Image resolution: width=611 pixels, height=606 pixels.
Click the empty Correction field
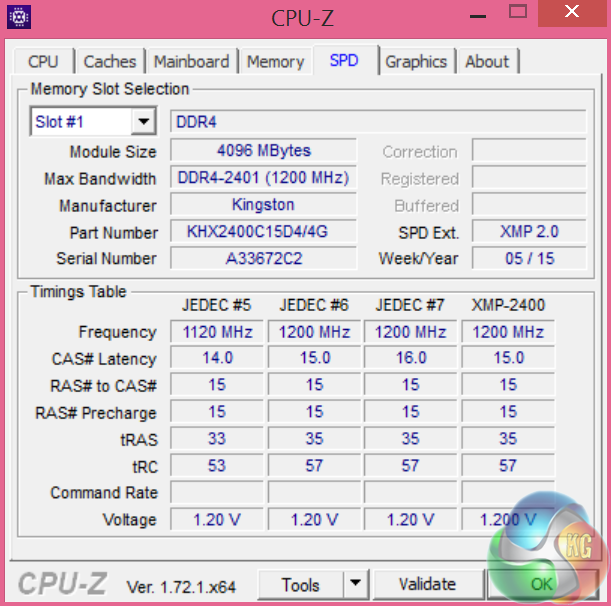pyautogui.click(x=529, y=150)
